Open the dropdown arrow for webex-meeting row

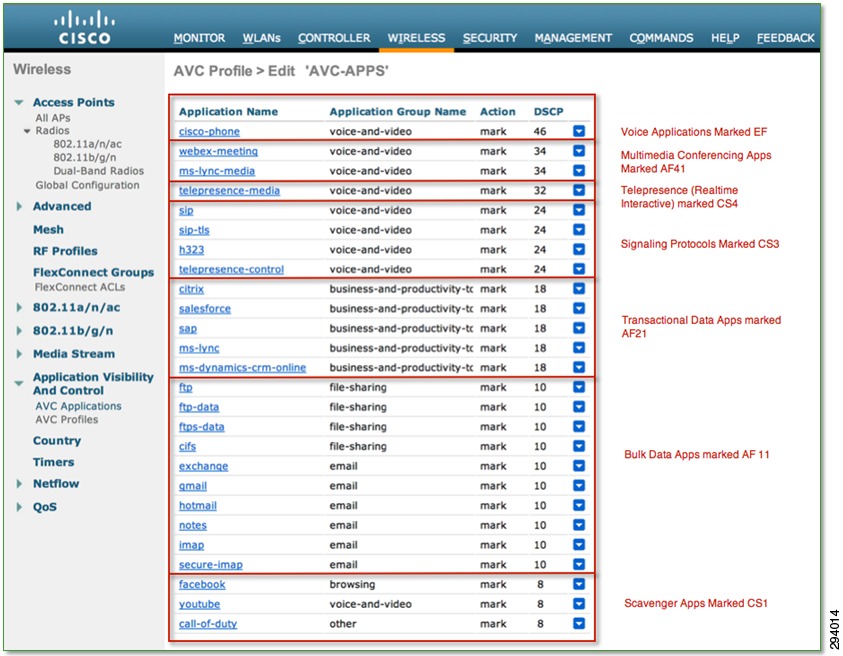click(x=579, y=151)
